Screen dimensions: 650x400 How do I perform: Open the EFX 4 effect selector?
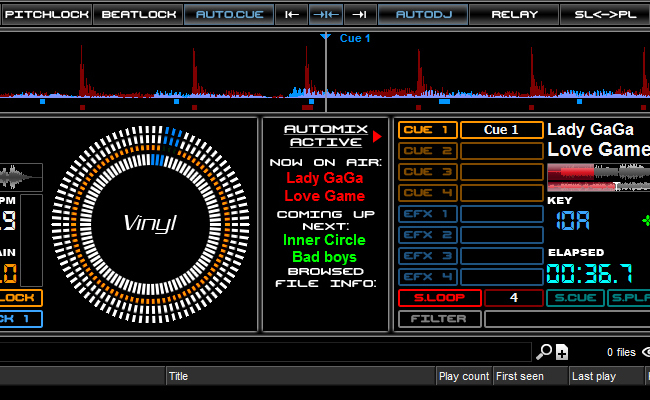(x=502, y=277)
